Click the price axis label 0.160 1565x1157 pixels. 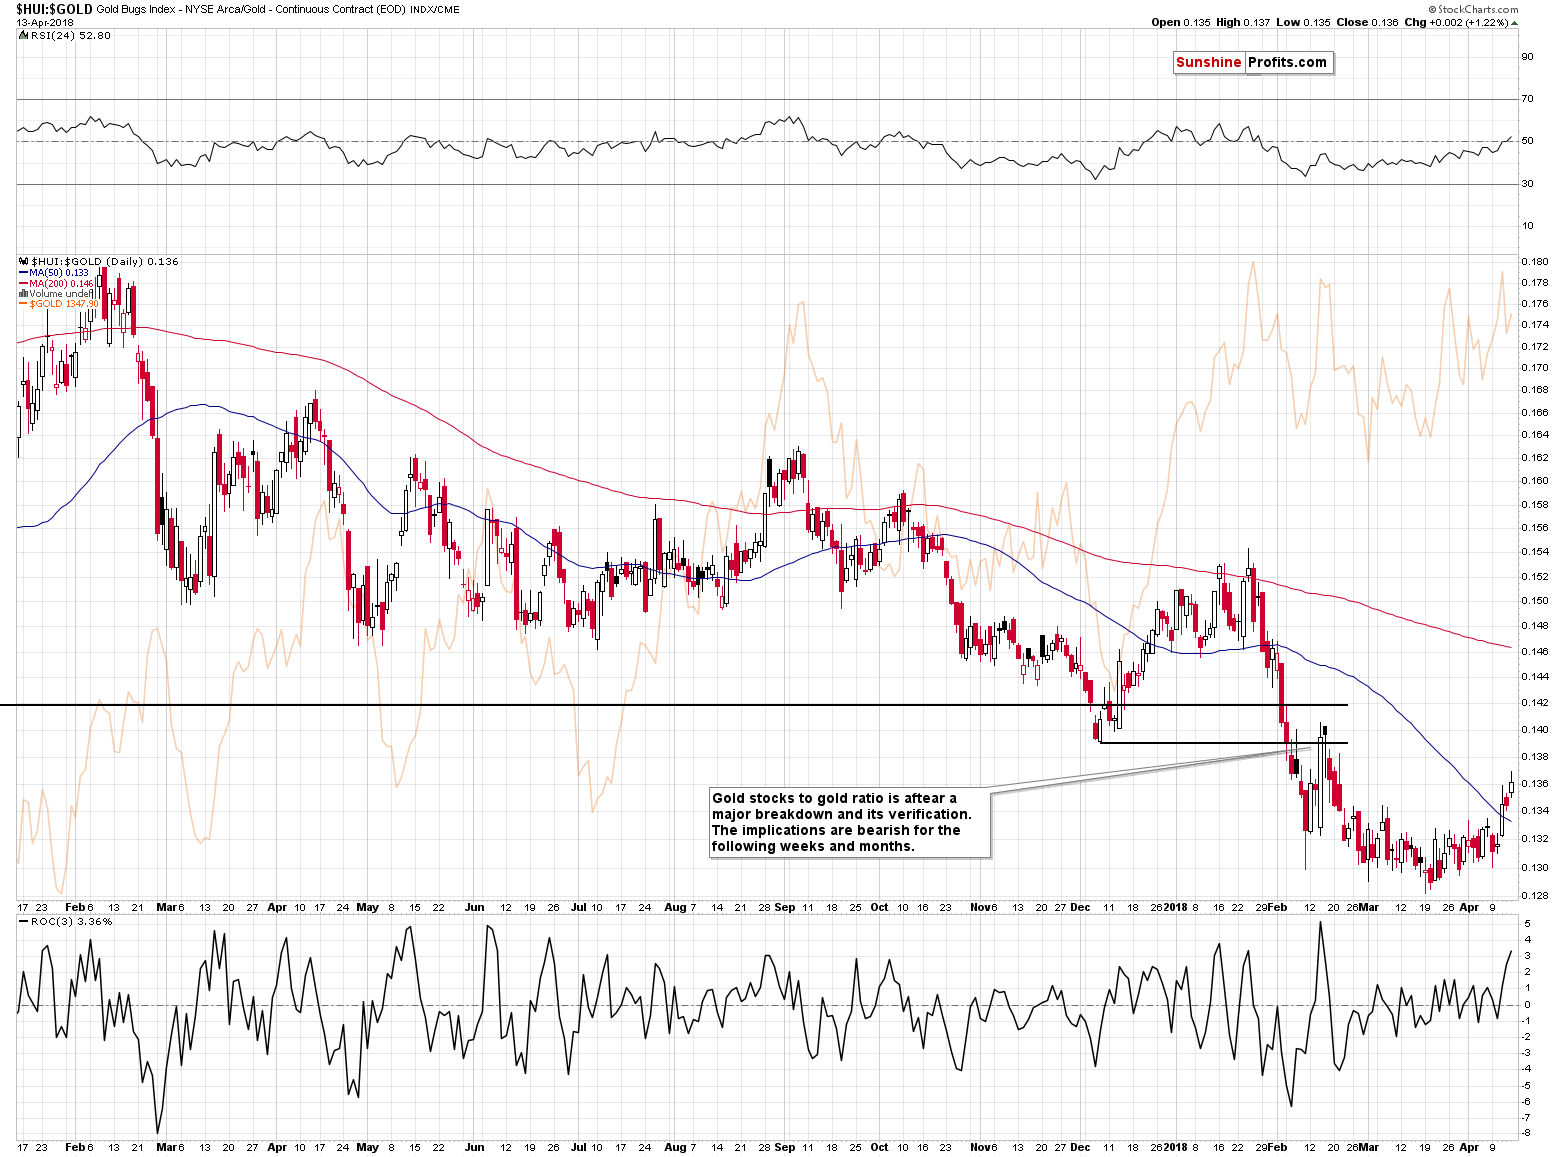tap(1535, 480)
